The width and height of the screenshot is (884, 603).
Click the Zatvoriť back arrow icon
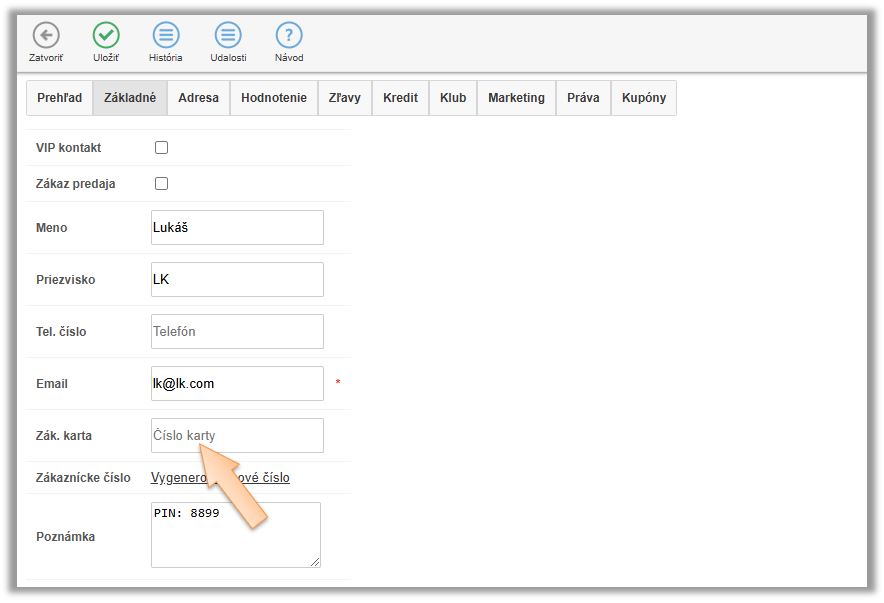click(46, 36)
